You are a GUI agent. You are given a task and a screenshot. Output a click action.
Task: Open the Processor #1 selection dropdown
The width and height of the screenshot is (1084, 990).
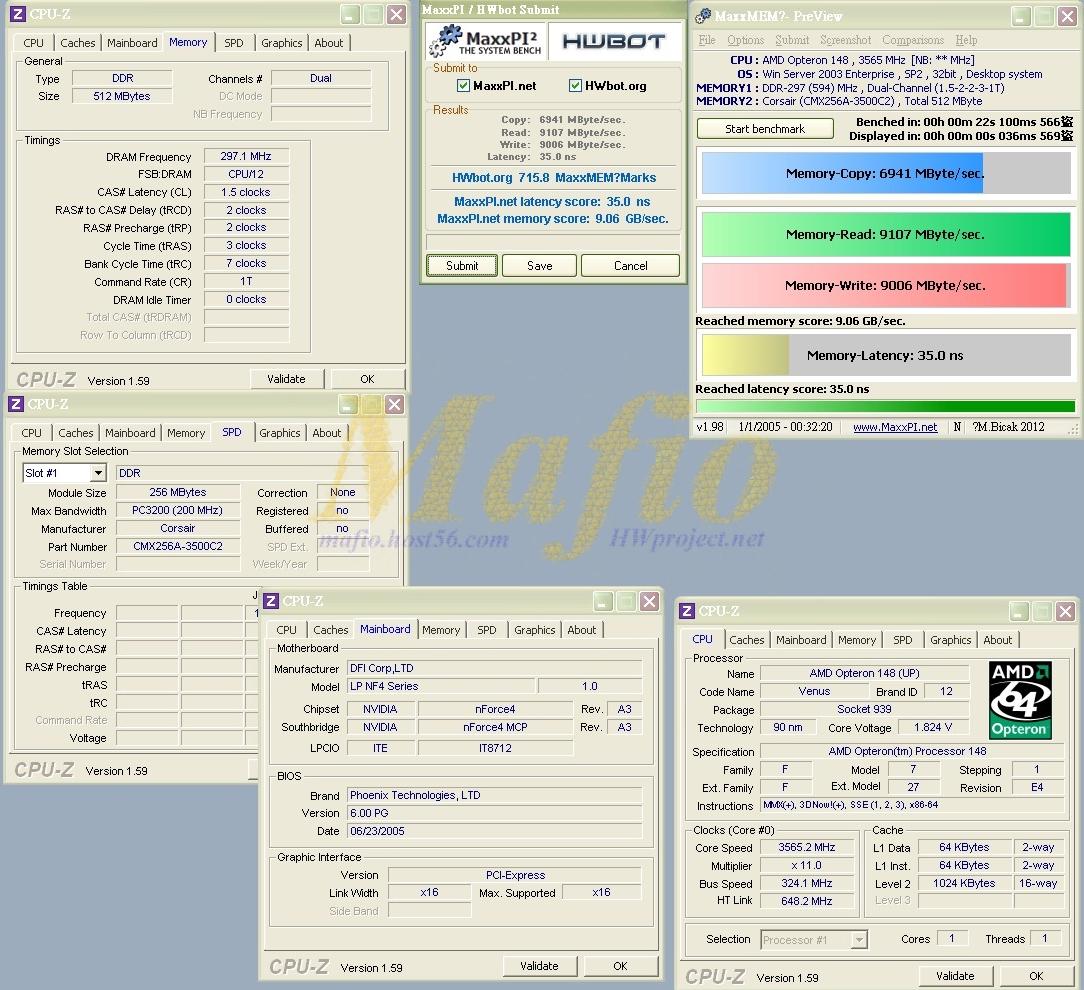point(859,940)
